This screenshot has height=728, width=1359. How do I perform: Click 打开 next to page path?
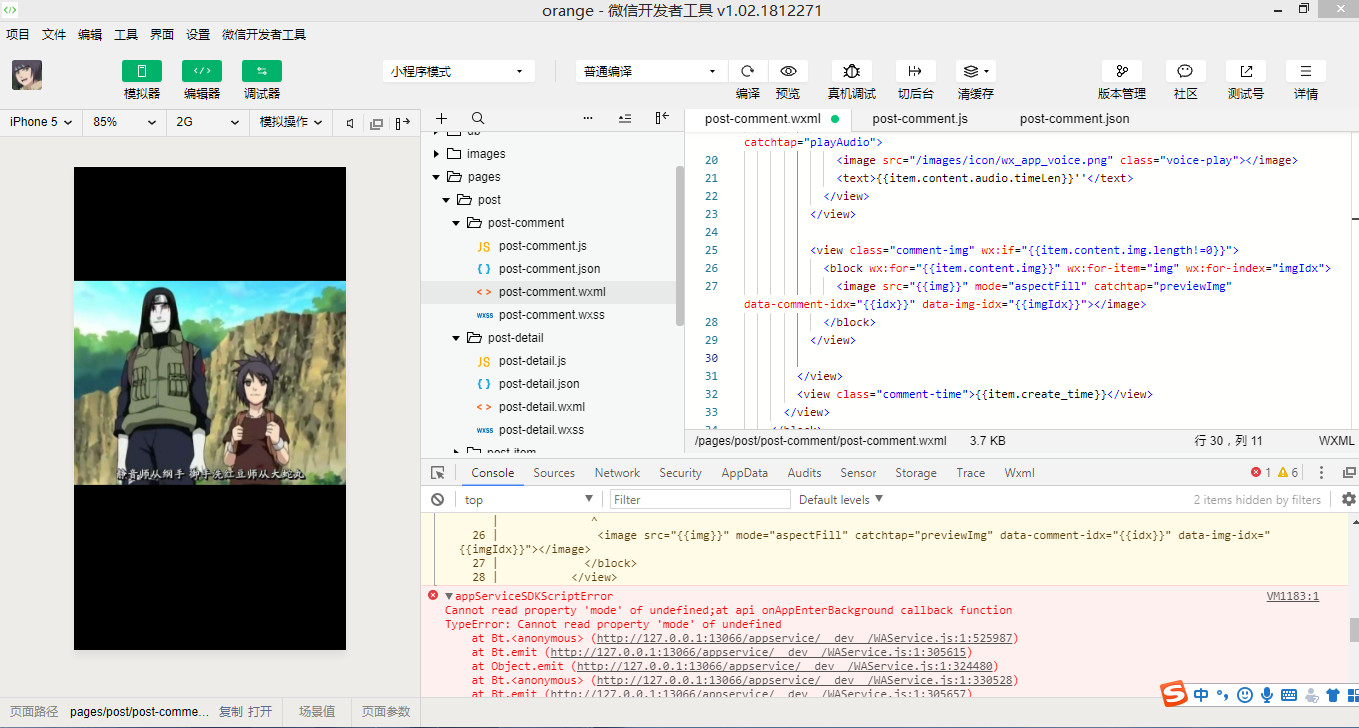tap(260, 712)
